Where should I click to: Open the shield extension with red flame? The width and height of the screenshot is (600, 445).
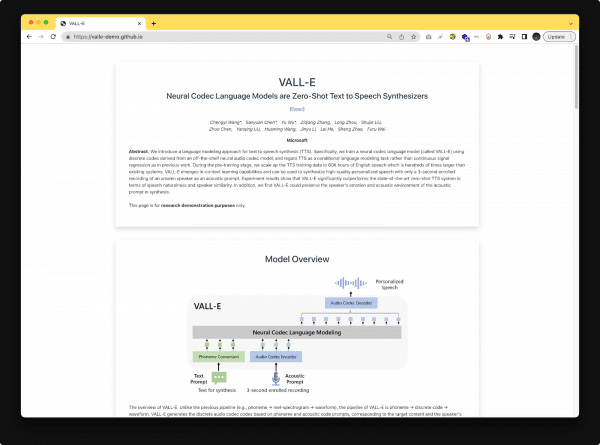tap(488, 37)
